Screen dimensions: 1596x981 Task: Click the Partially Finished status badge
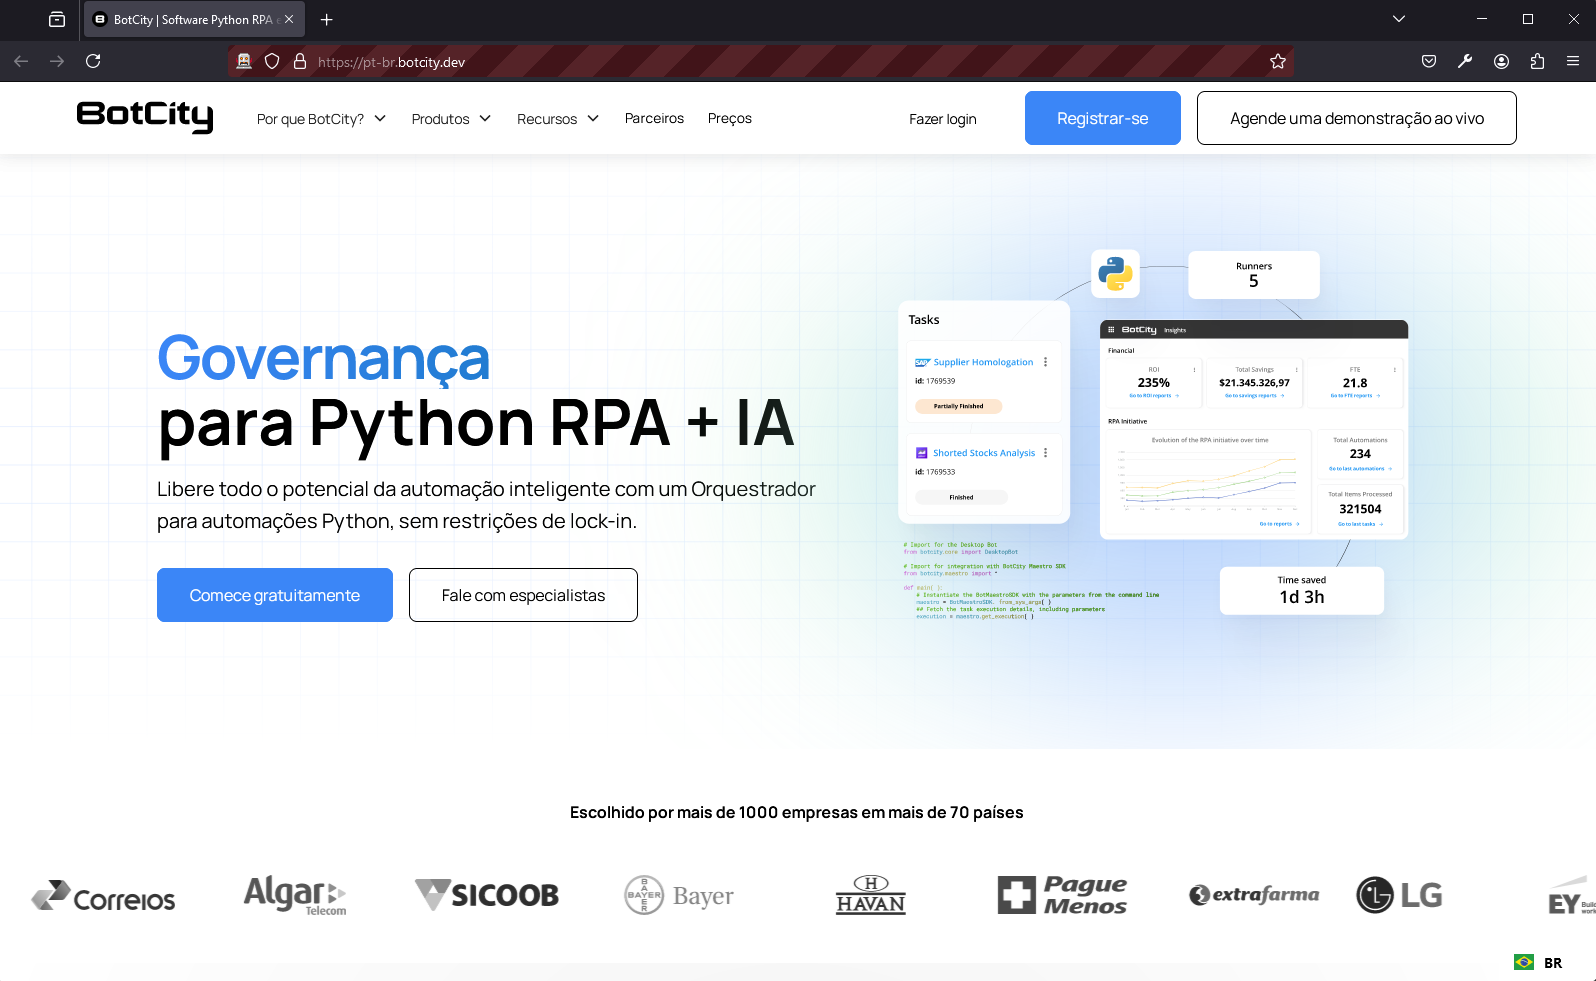[958, 406]
